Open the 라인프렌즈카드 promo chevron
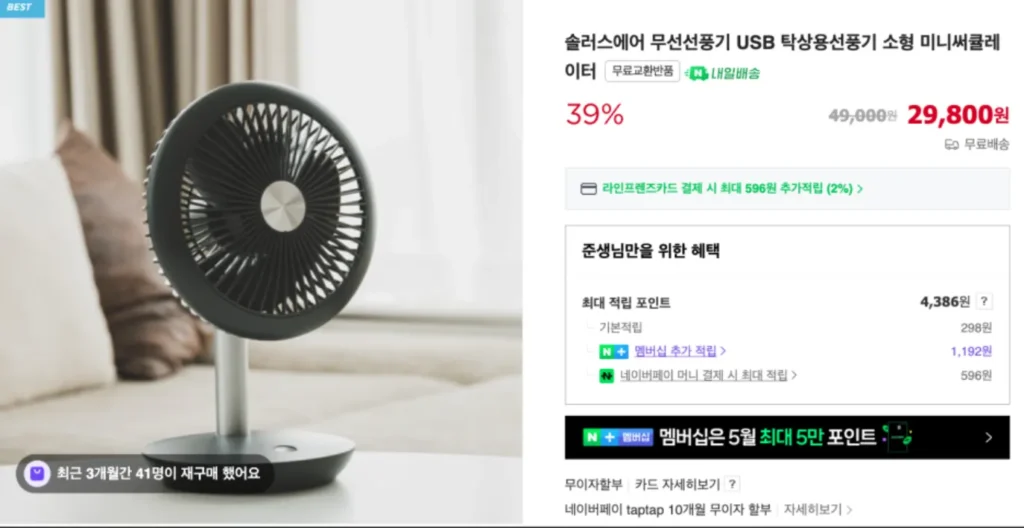Image resolution: width=1024 pixels, height=528 pixels. click(x=860, y=189)
